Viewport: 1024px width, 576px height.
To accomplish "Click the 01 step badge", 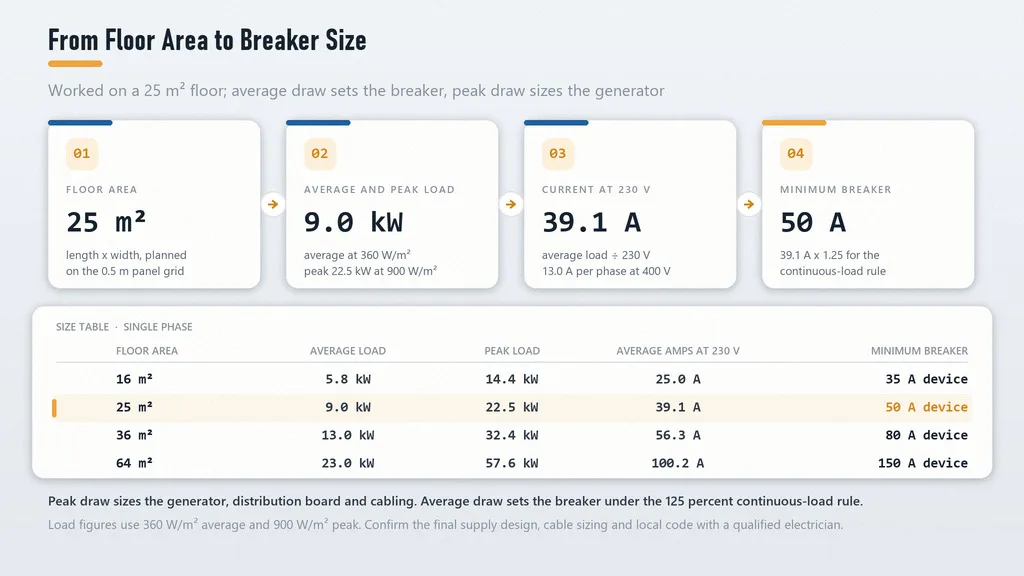I will point(82,153).
